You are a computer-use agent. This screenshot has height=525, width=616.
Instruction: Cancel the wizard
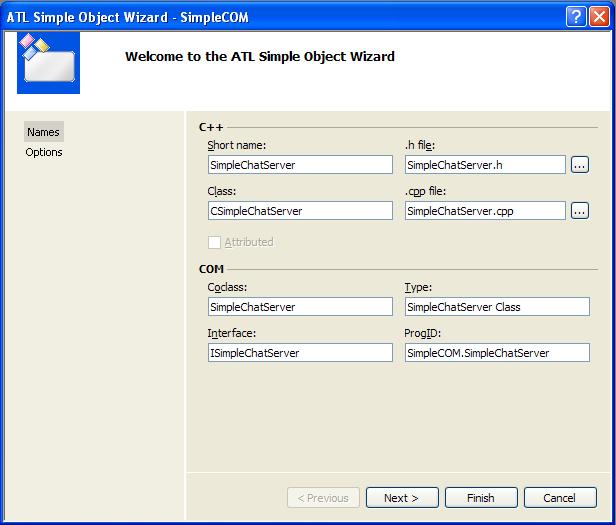(x=560, y=498)
